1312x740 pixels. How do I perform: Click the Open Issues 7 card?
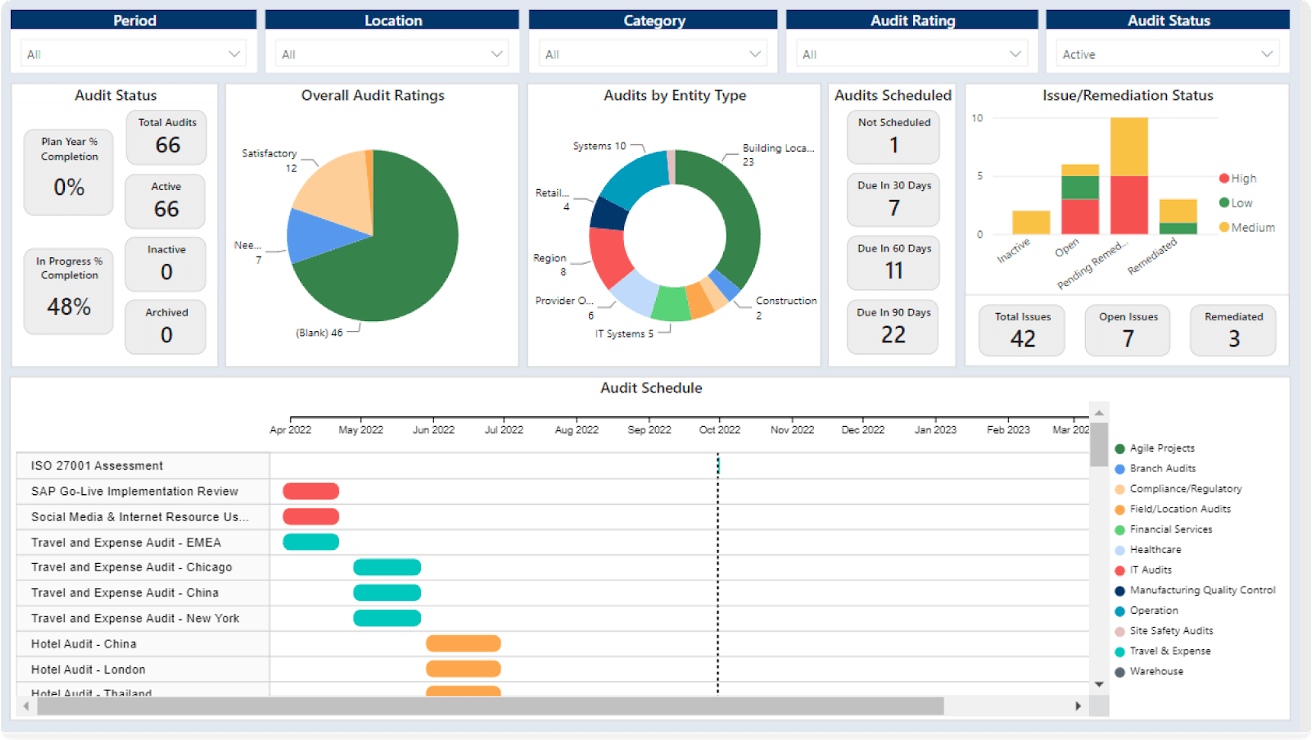tap(1127, 330)
